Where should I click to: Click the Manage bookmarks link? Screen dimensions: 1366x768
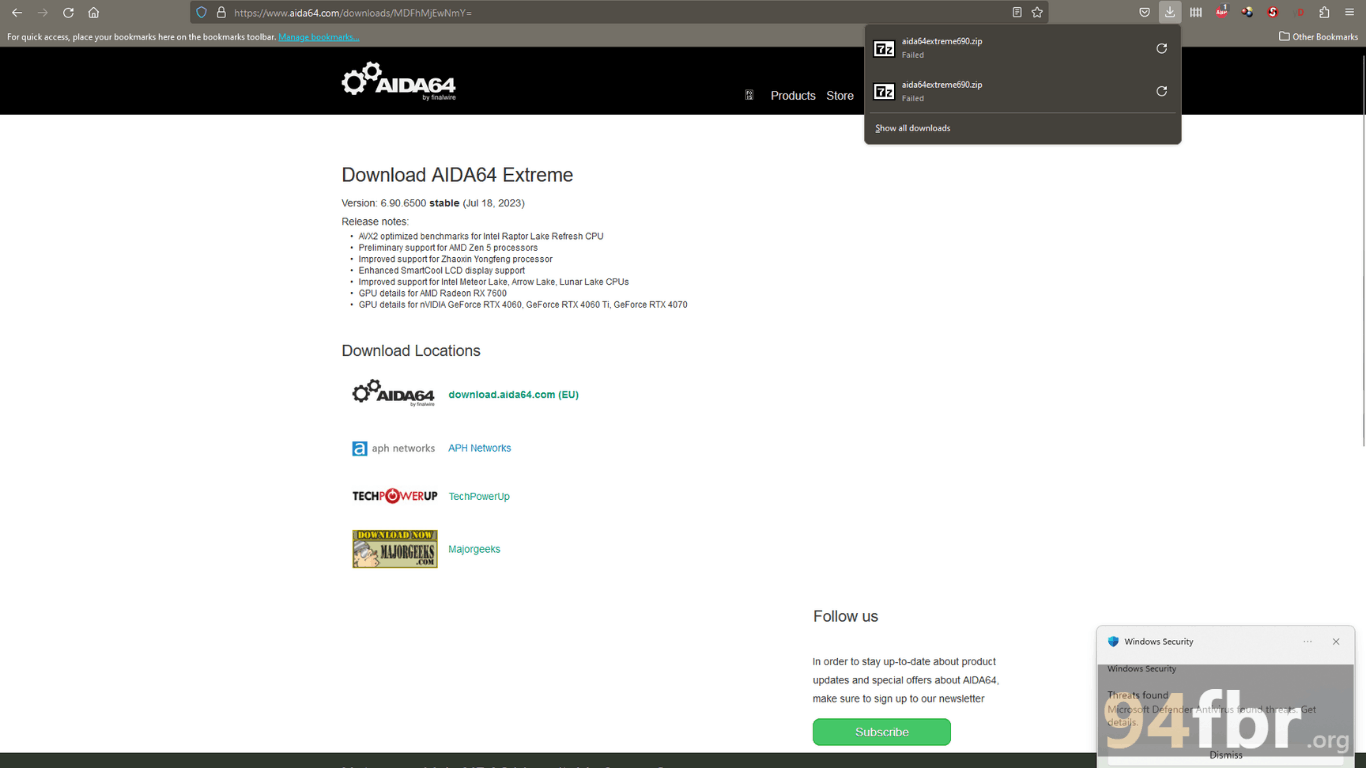point(319,37)
